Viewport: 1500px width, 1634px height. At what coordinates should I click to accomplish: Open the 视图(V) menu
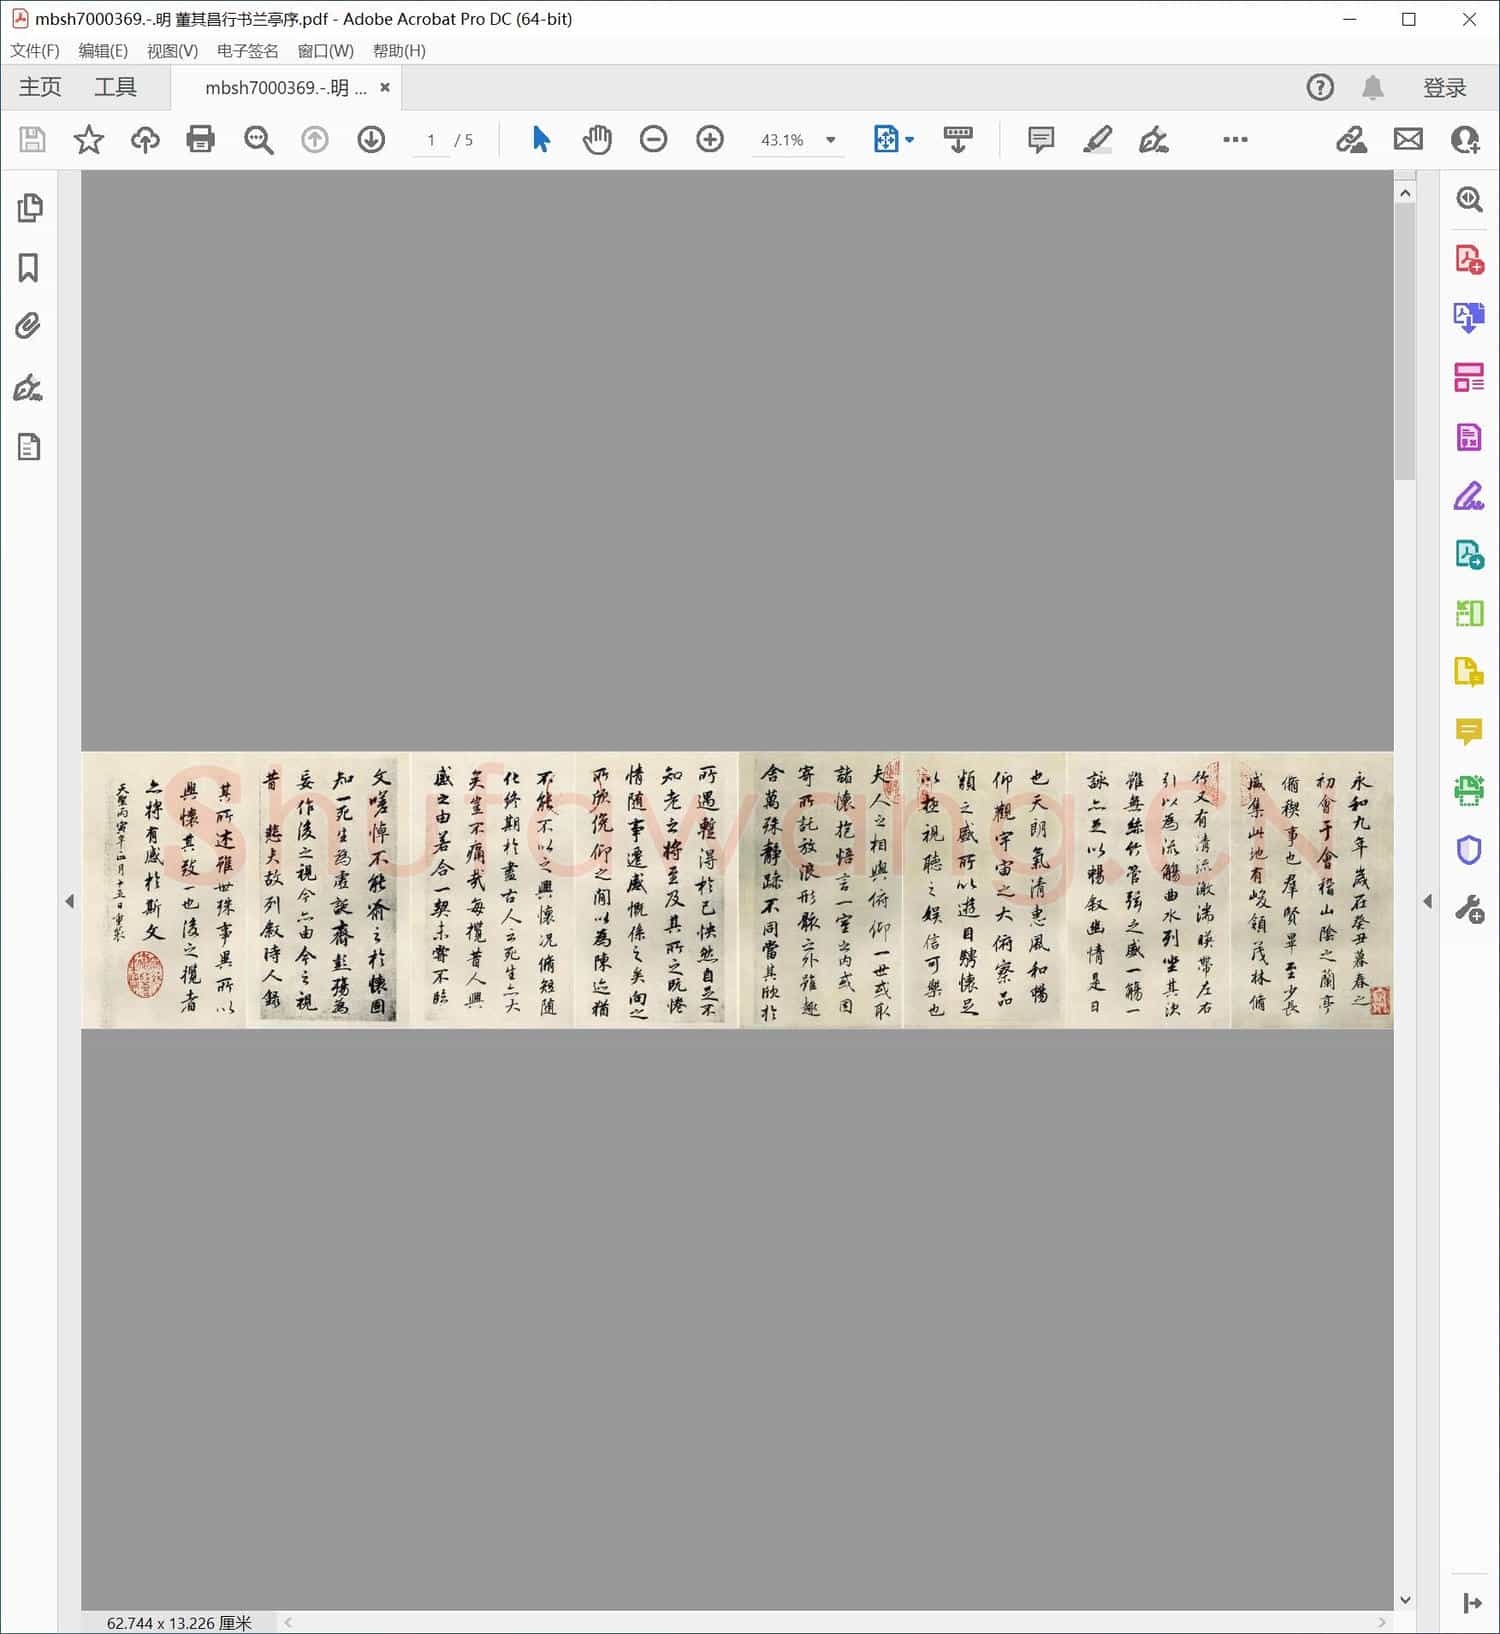172,51
